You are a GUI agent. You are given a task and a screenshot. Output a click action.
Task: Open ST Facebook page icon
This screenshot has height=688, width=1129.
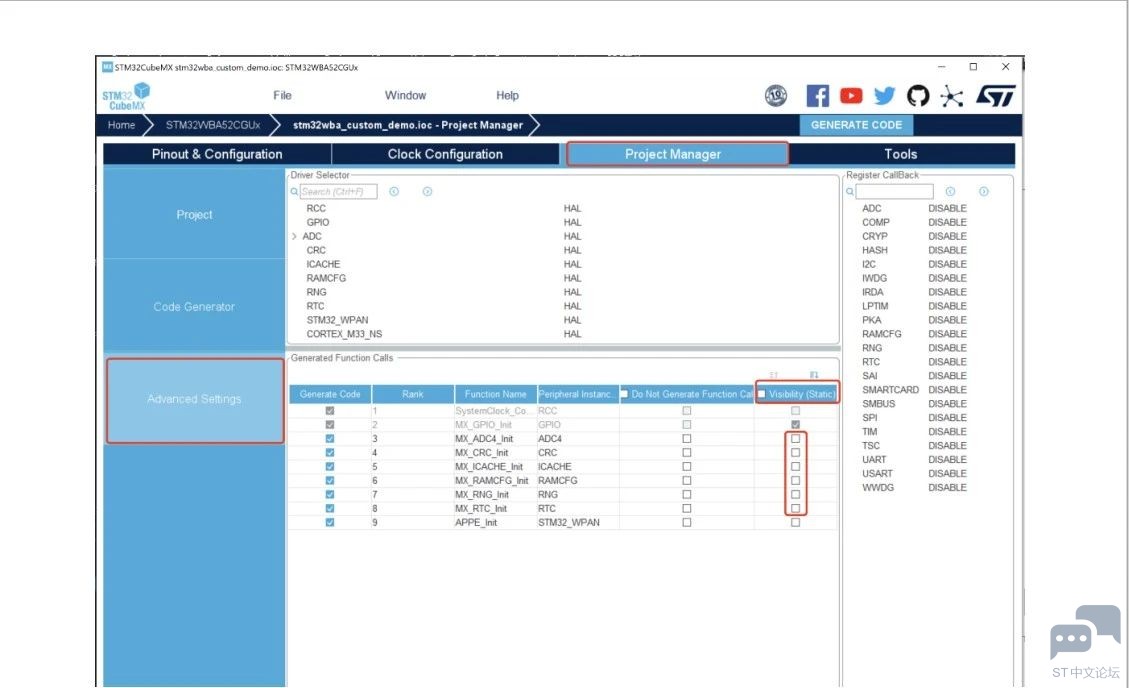coord(817,96)
